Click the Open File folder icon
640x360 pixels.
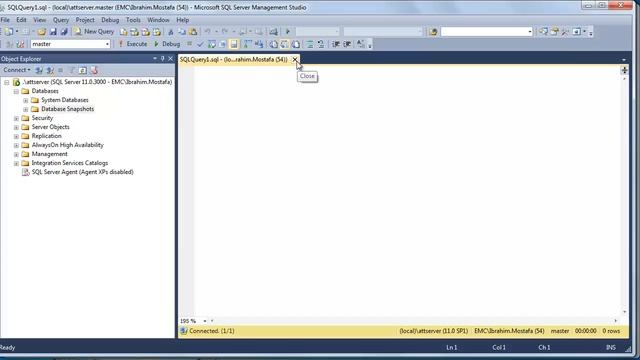point(42,31)
